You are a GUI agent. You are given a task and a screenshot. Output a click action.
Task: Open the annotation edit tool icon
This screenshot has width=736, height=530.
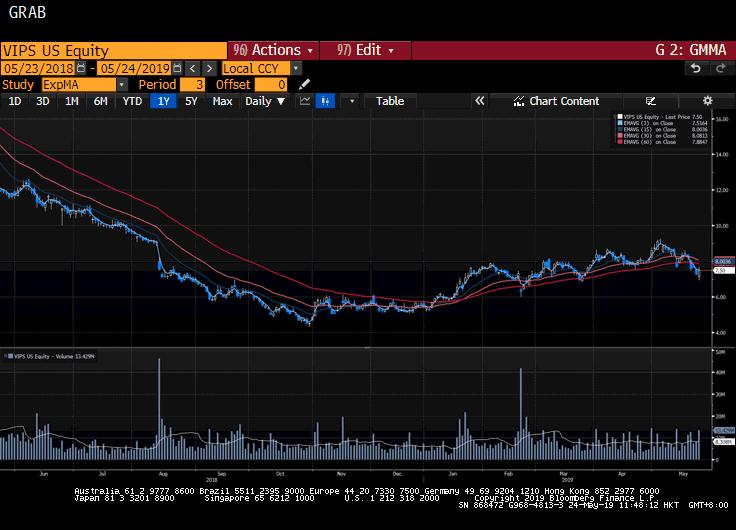pos(651,101)
